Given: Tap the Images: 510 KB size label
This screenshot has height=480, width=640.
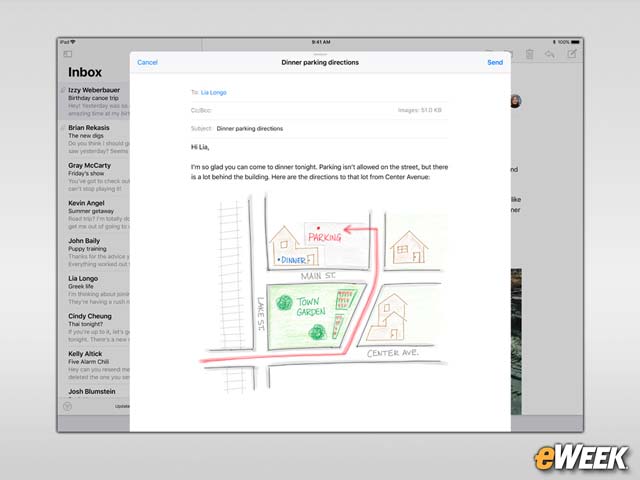Looking at the screenshot, I should pos(420,110).
